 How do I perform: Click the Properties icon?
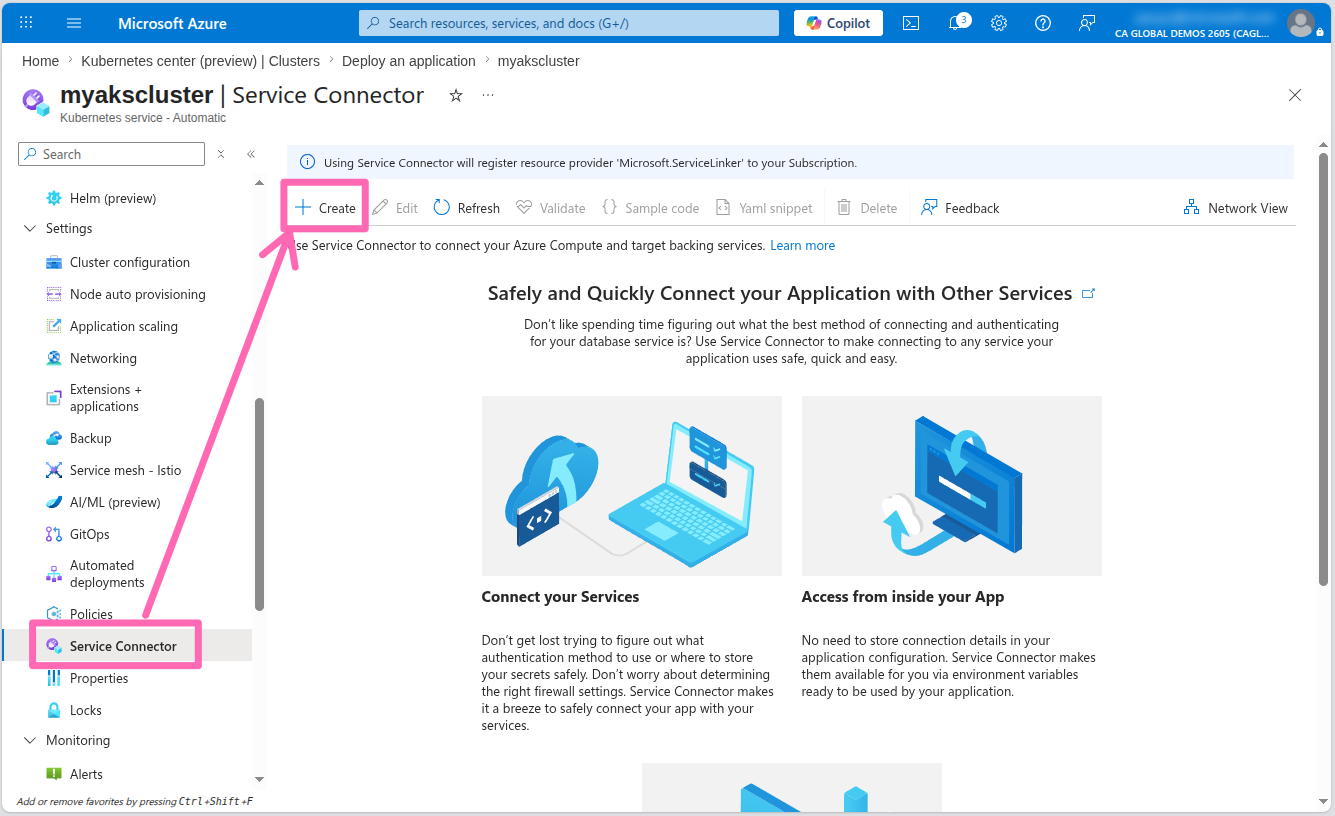tap(54, 678)
